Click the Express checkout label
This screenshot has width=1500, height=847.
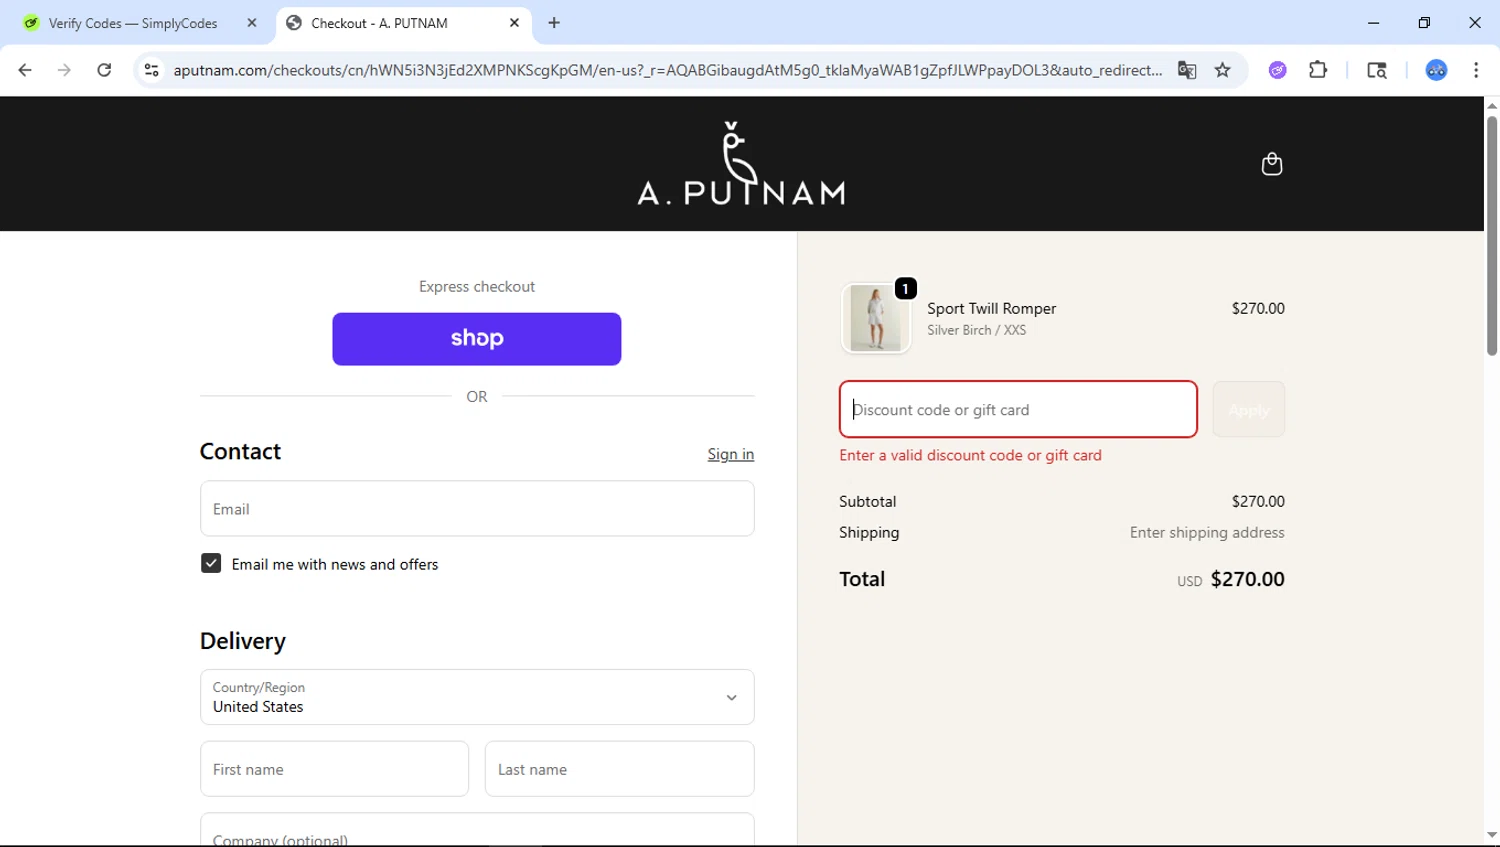pyautogui.click(x=477, y=287)
